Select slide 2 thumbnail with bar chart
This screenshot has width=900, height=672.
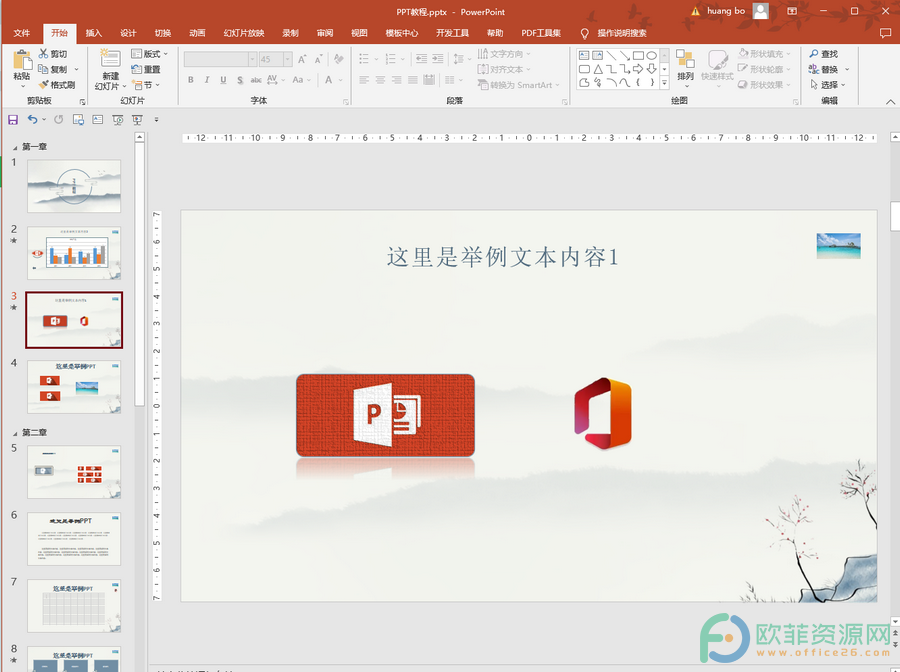(x=74, y=253)
